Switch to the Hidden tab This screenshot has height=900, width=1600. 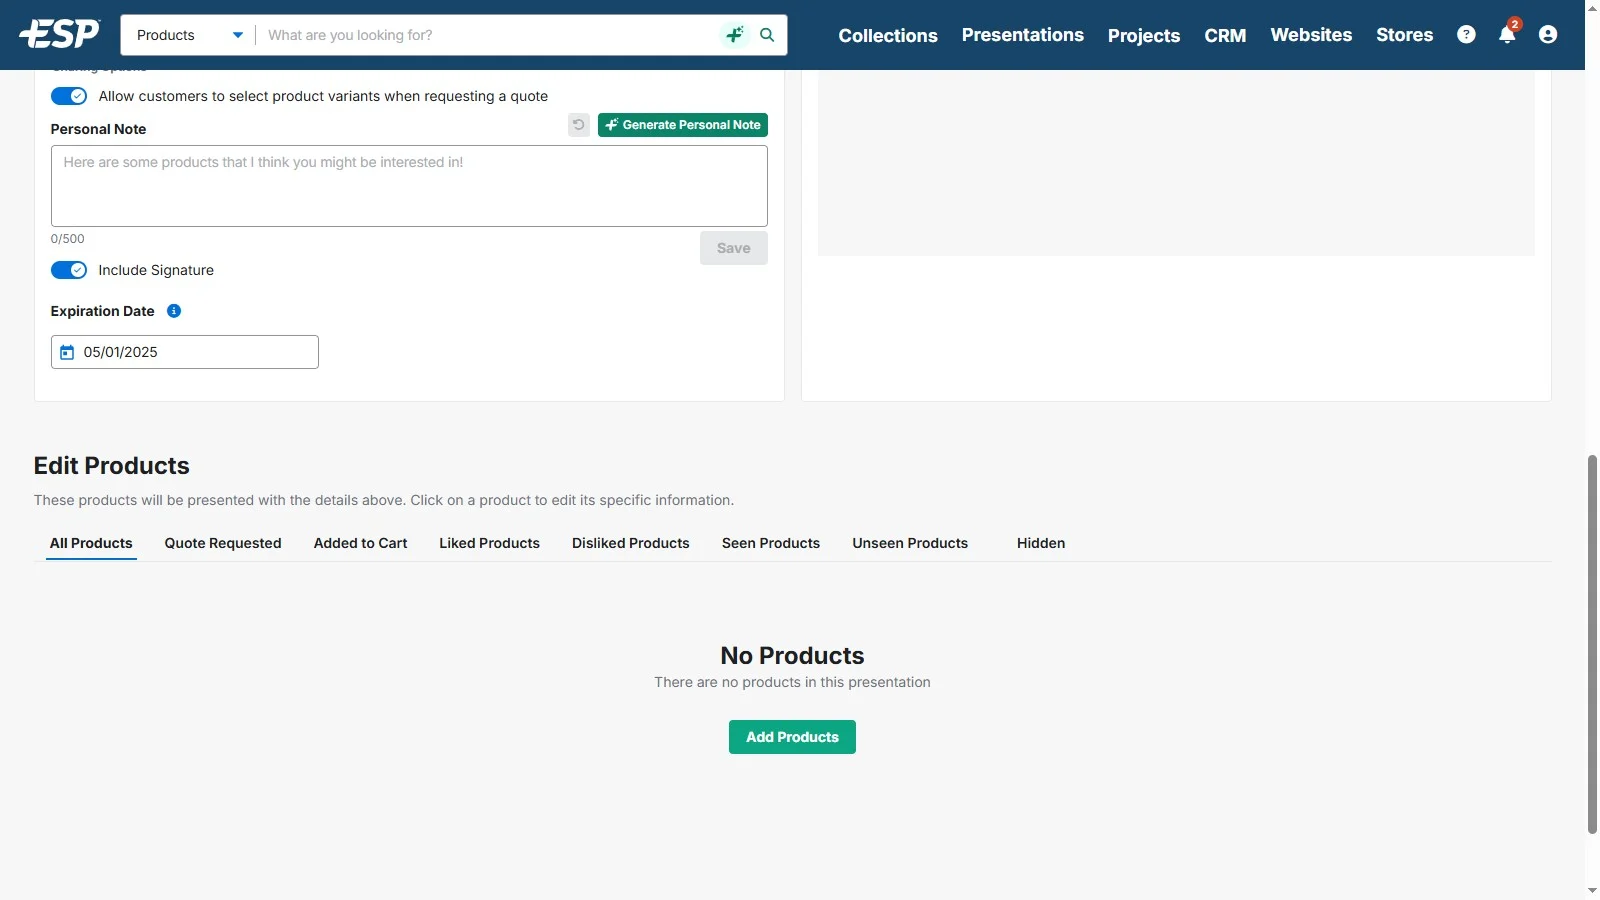point(1041,543)
